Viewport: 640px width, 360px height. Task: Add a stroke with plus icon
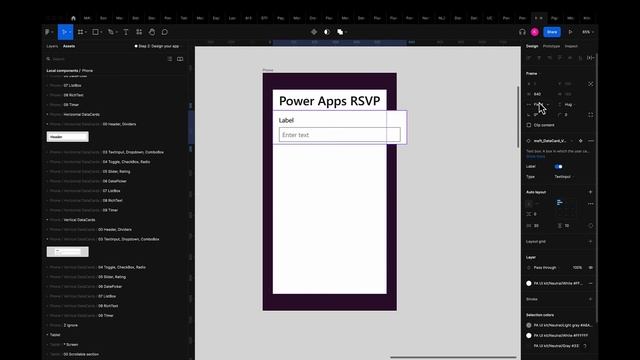coord(590,299)
